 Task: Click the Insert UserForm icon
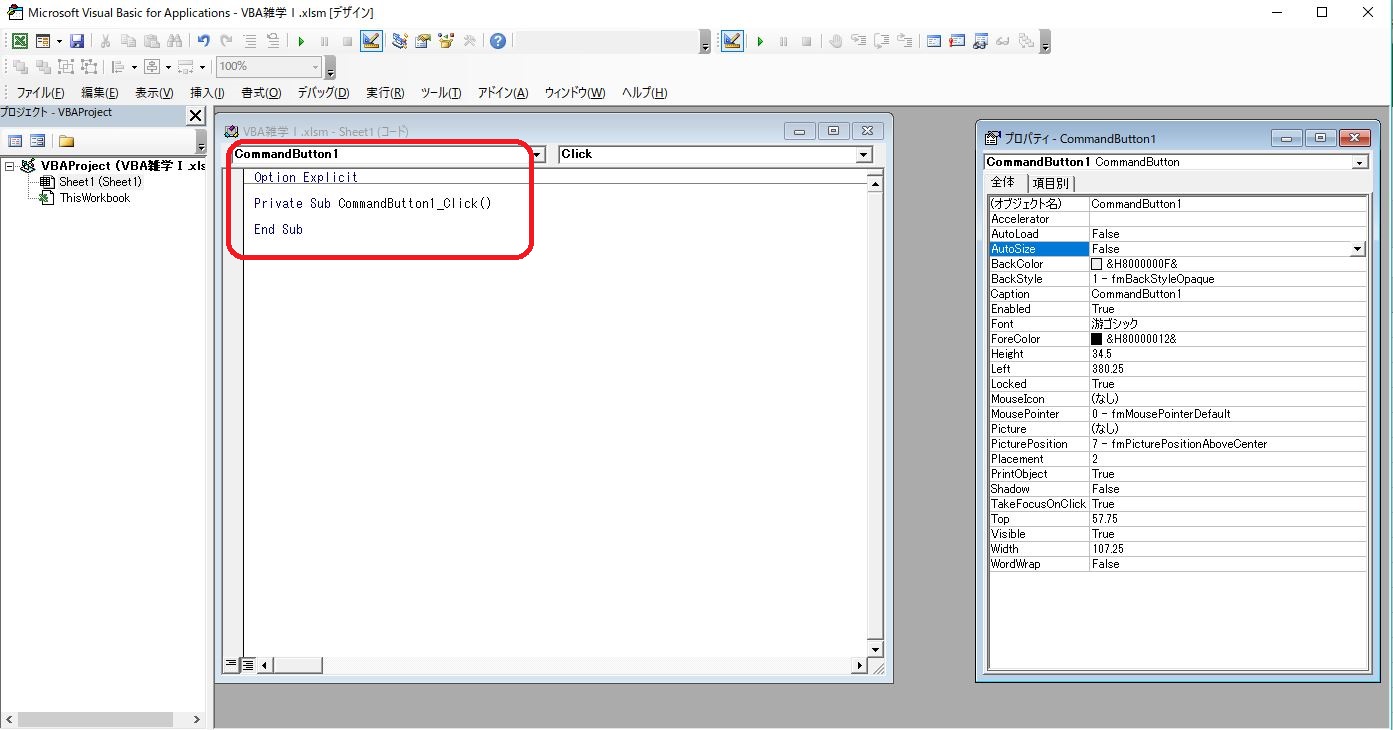click(x=43, y=41)
